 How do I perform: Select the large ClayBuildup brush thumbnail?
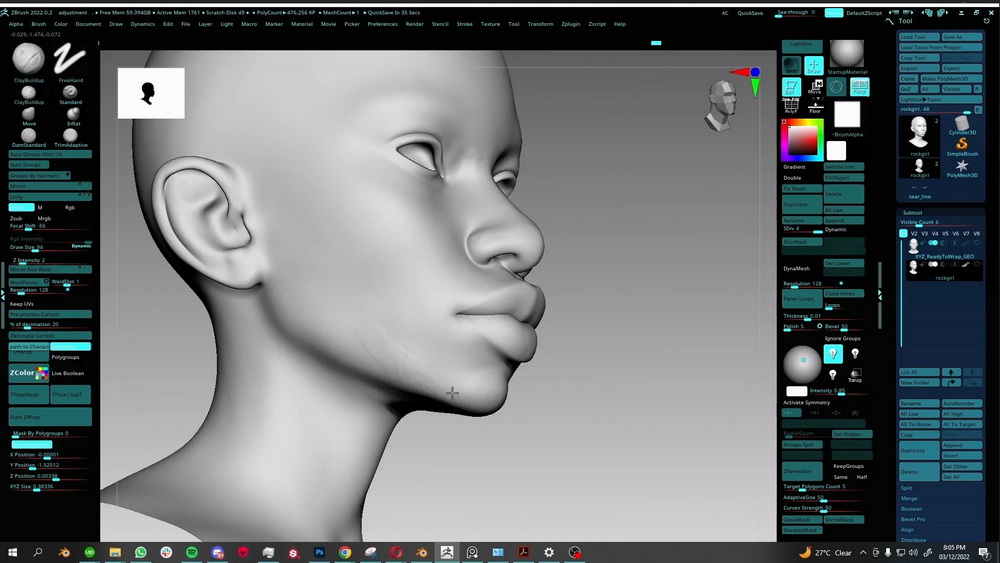point(29,59)
